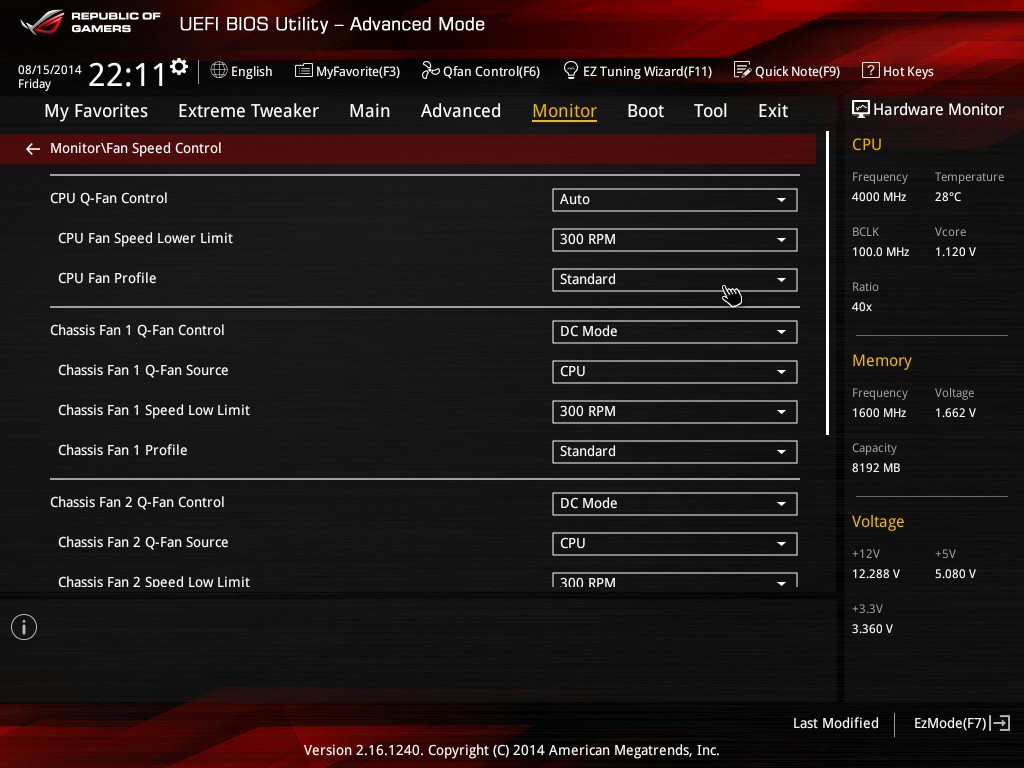Screen dimensions: 1024x768
Task: Click memory capacity value 8192 MB
Action: [876, 468]
